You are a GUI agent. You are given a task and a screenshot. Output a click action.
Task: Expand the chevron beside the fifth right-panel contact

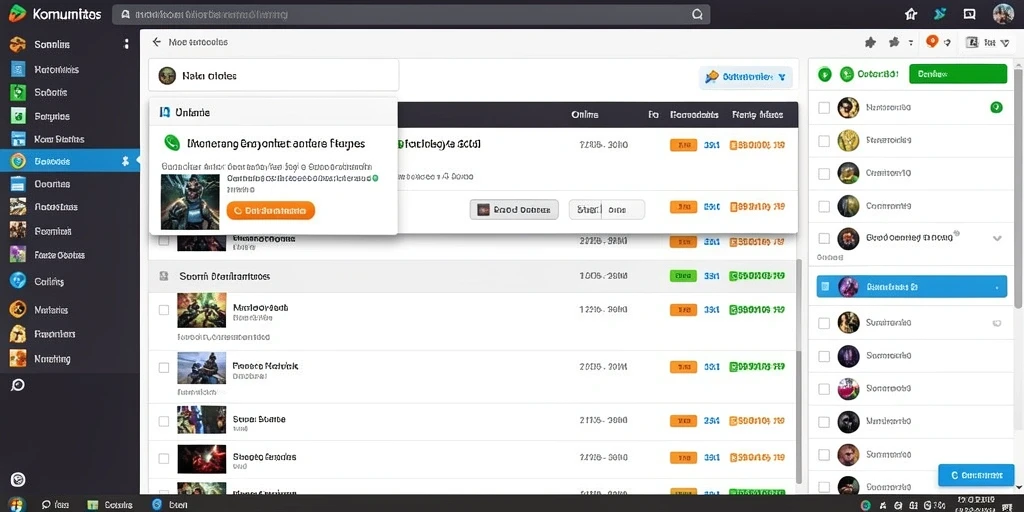tap(997, 238)
